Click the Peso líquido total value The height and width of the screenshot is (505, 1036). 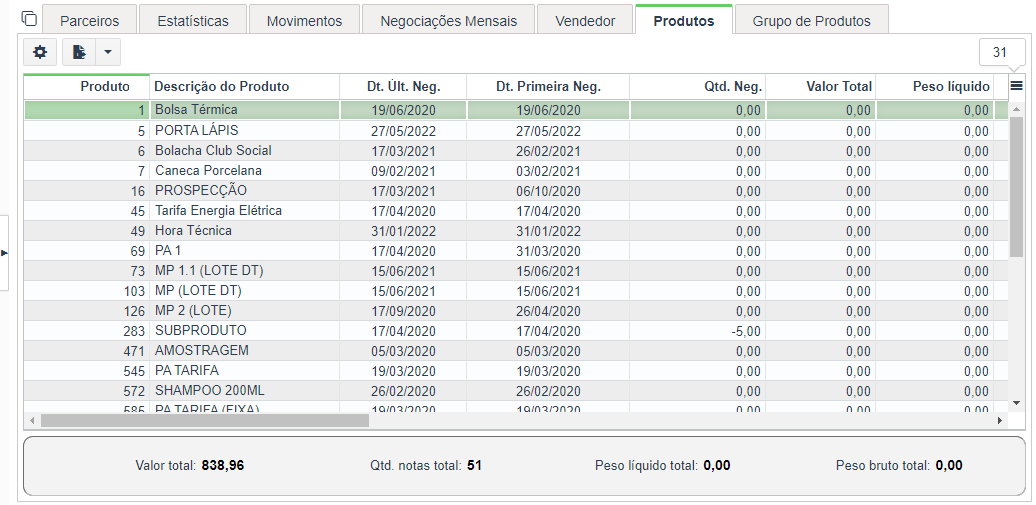pyautogui.click(x=717, y=465)
